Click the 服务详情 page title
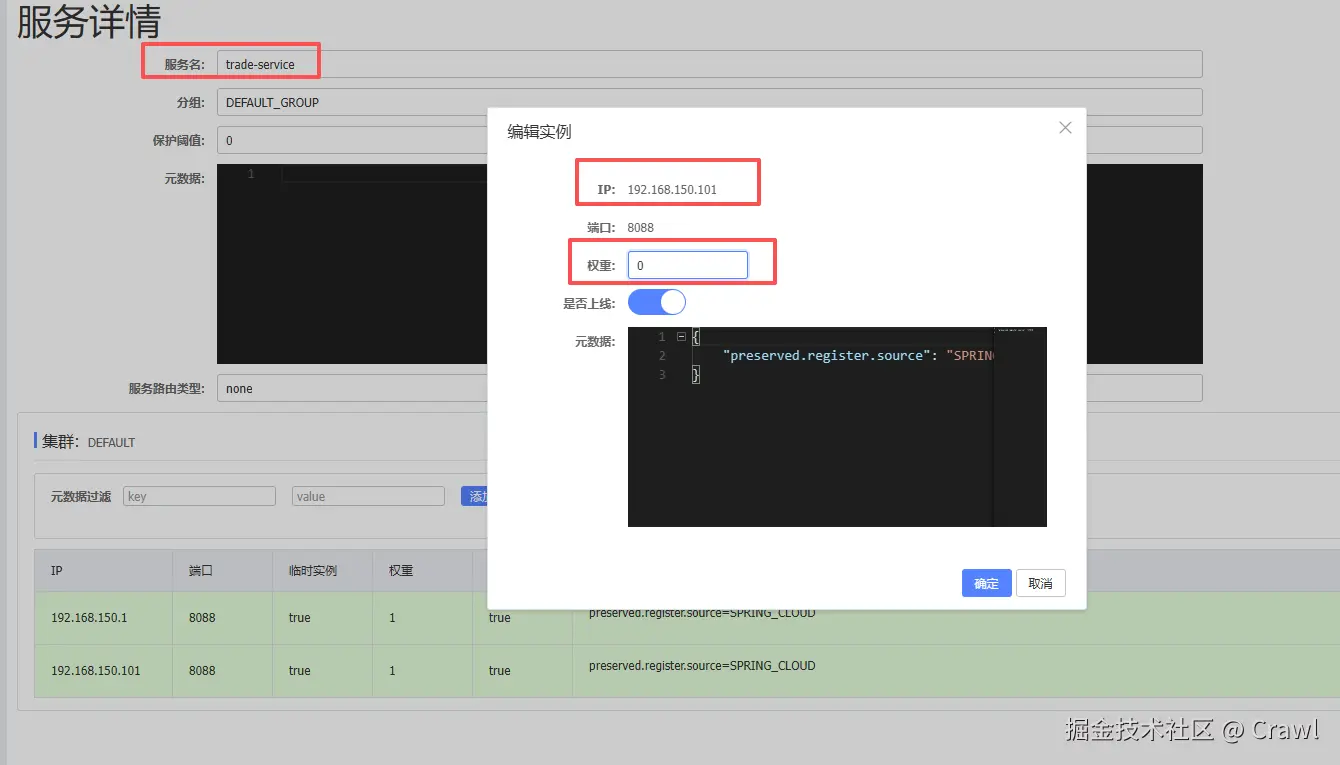Screen dimensions: 1340x765 click(x=89, y=21)
